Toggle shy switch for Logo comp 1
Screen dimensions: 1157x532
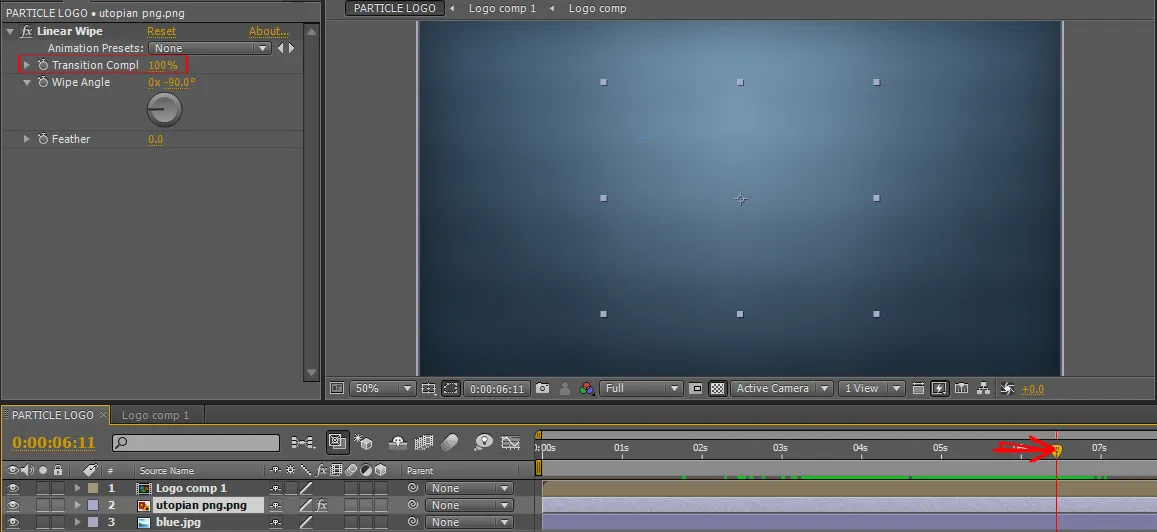275,488
